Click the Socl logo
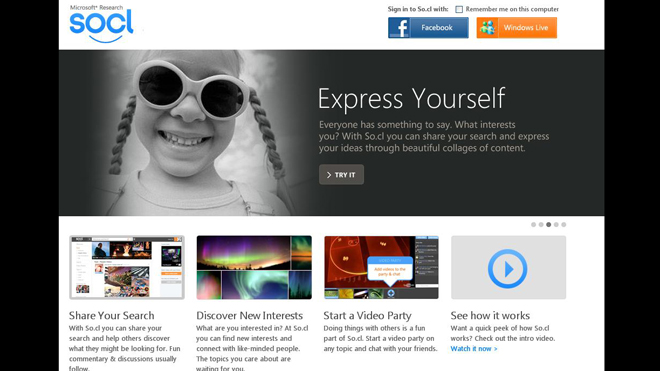 101,24
